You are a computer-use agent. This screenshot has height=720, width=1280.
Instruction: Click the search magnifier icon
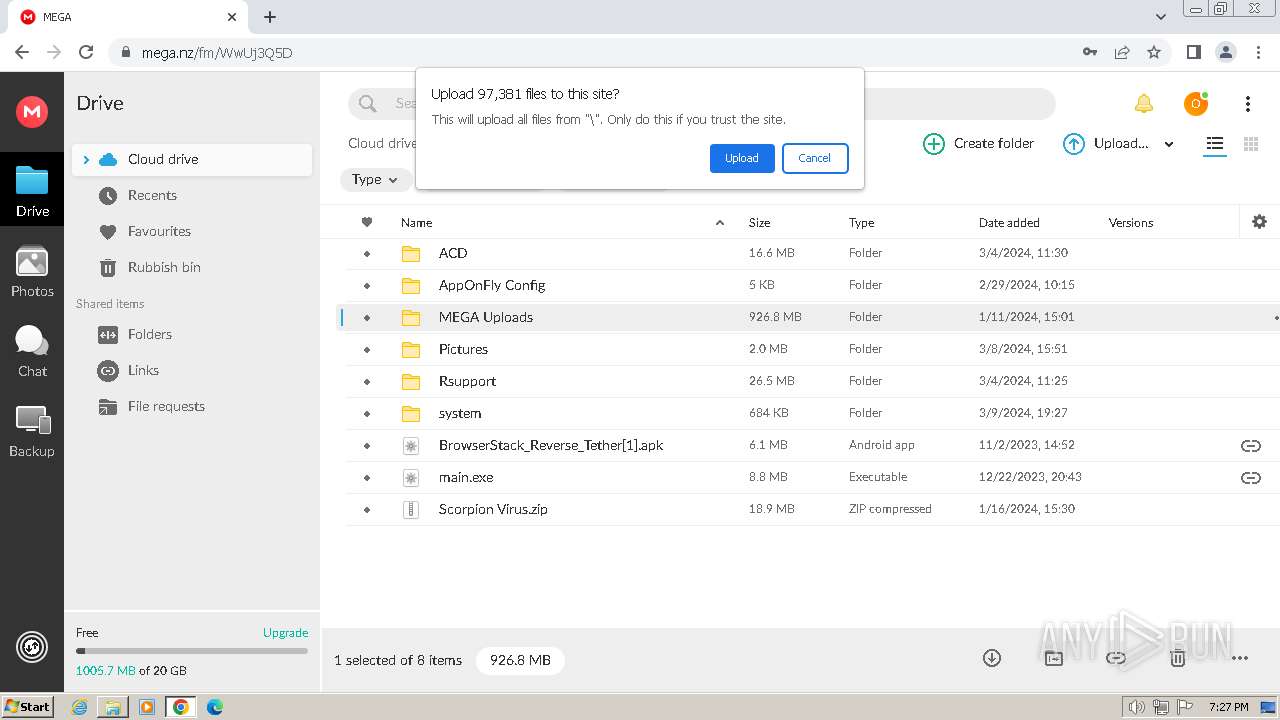tap(368, 104)
